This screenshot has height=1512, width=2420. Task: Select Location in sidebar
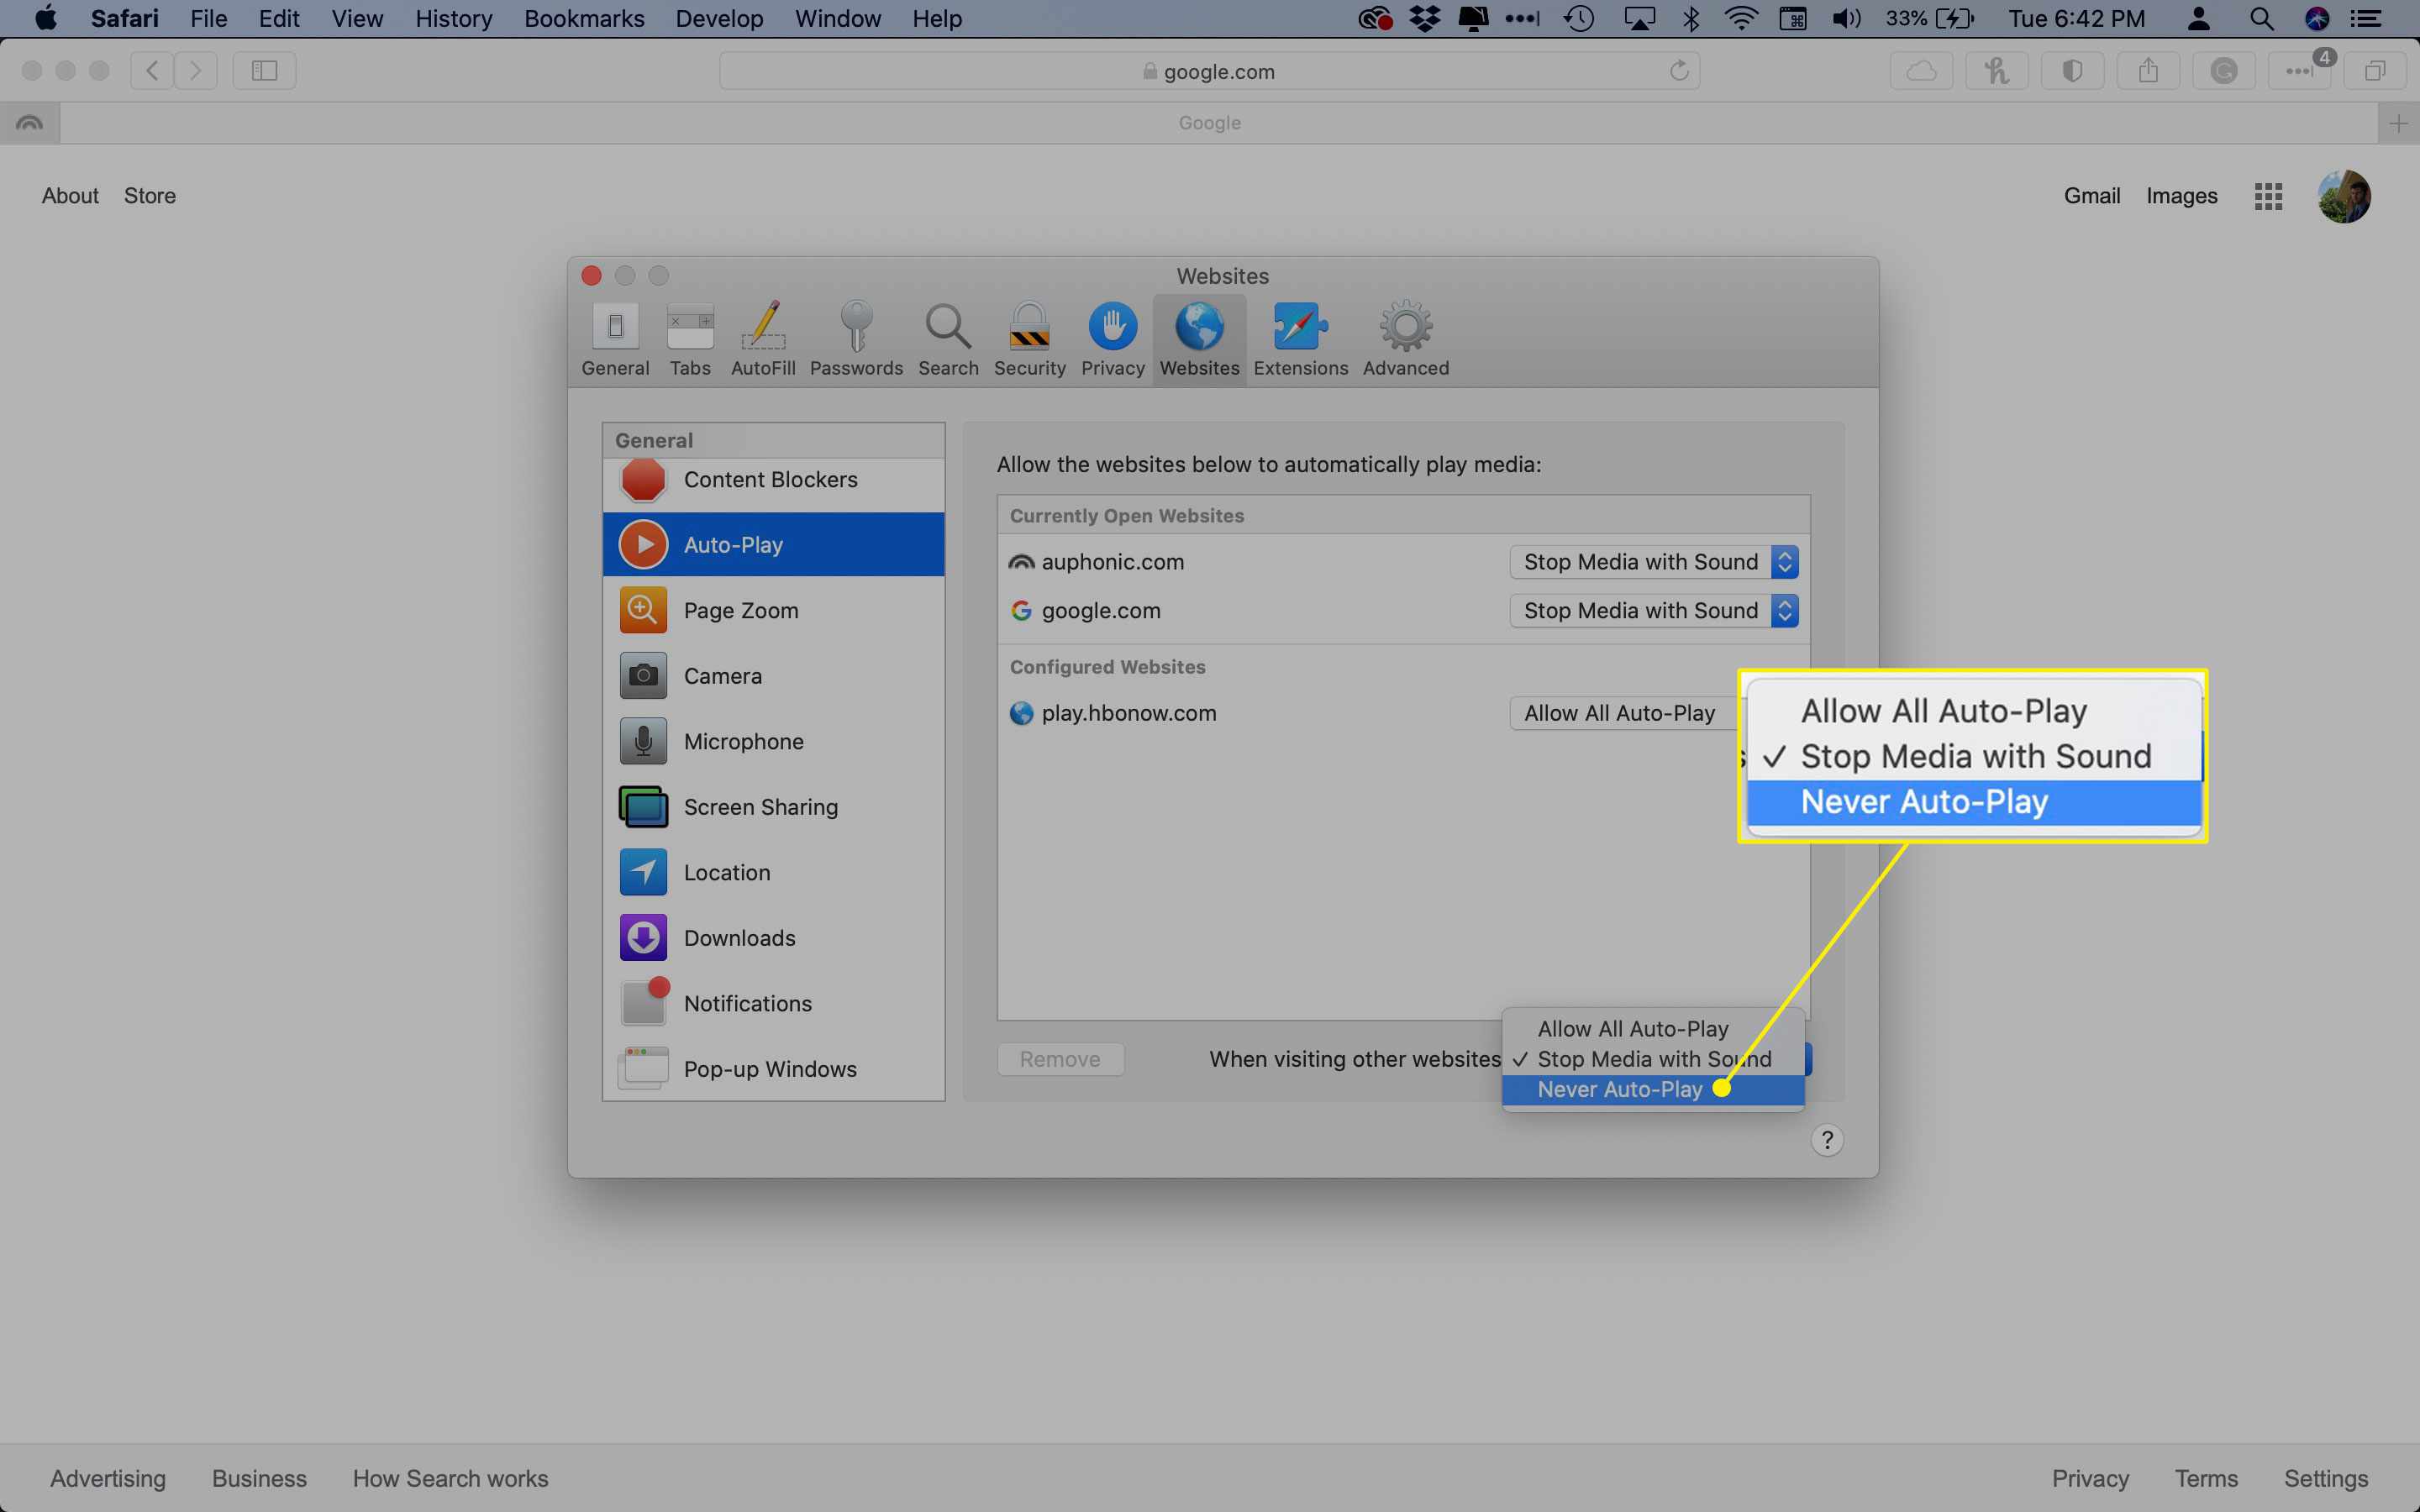(x=773, y=872)
